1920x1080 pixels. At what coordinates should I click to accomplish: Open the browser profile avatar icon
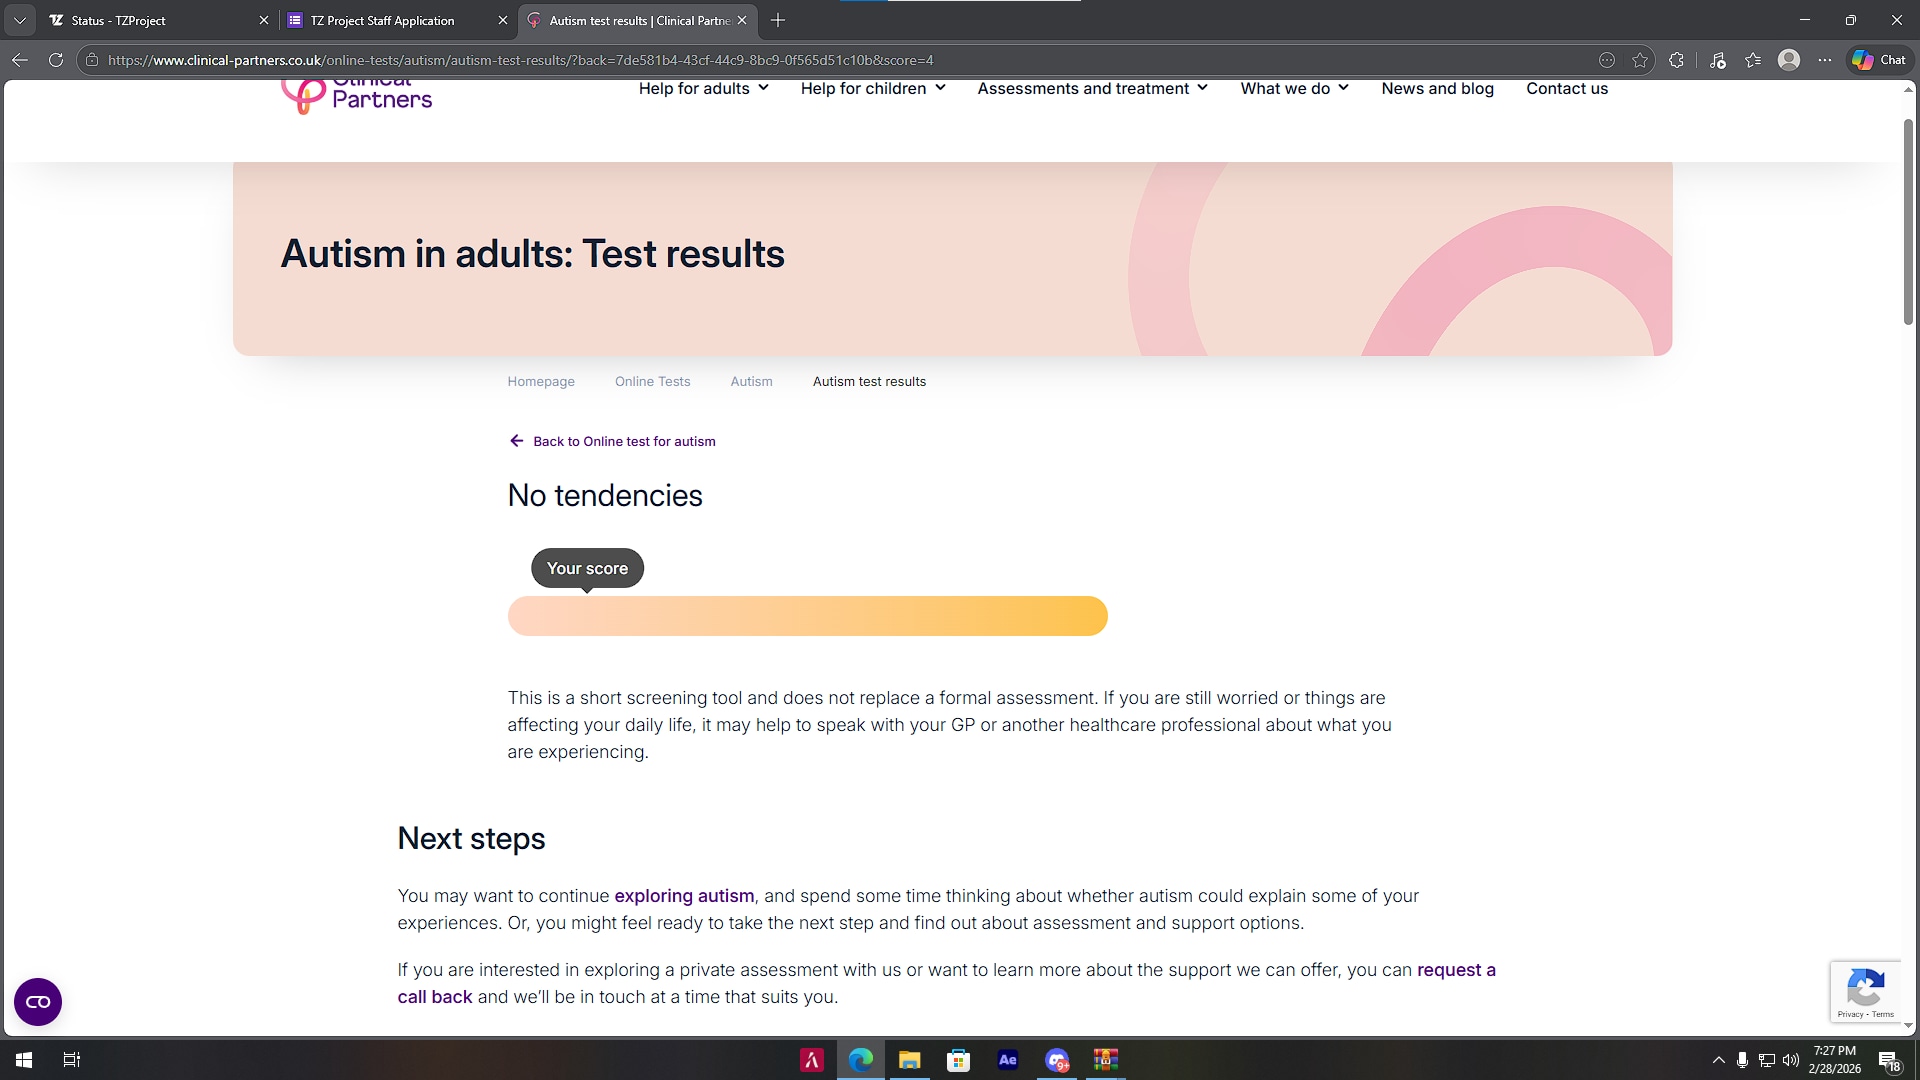(1789, 60)
